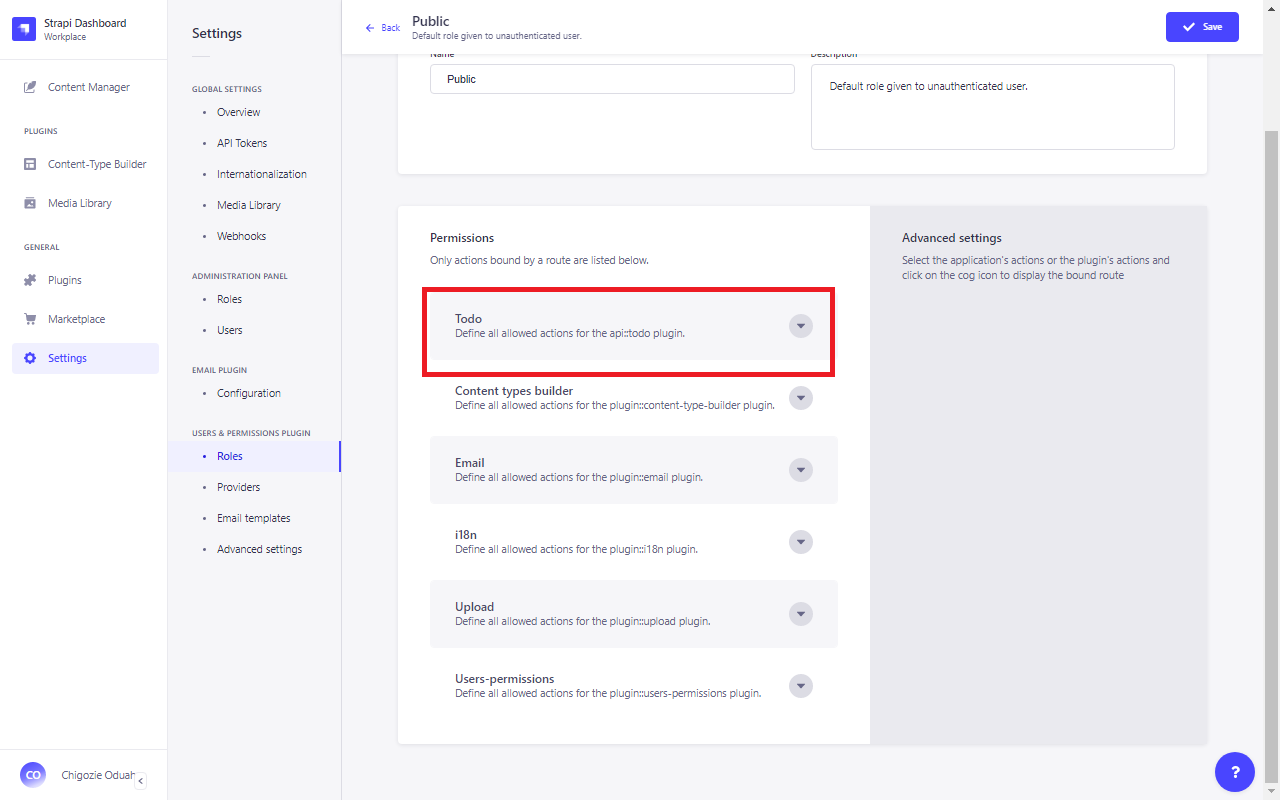Click the Name input field
1280x800 pixels.
click(x=612, y=79)
